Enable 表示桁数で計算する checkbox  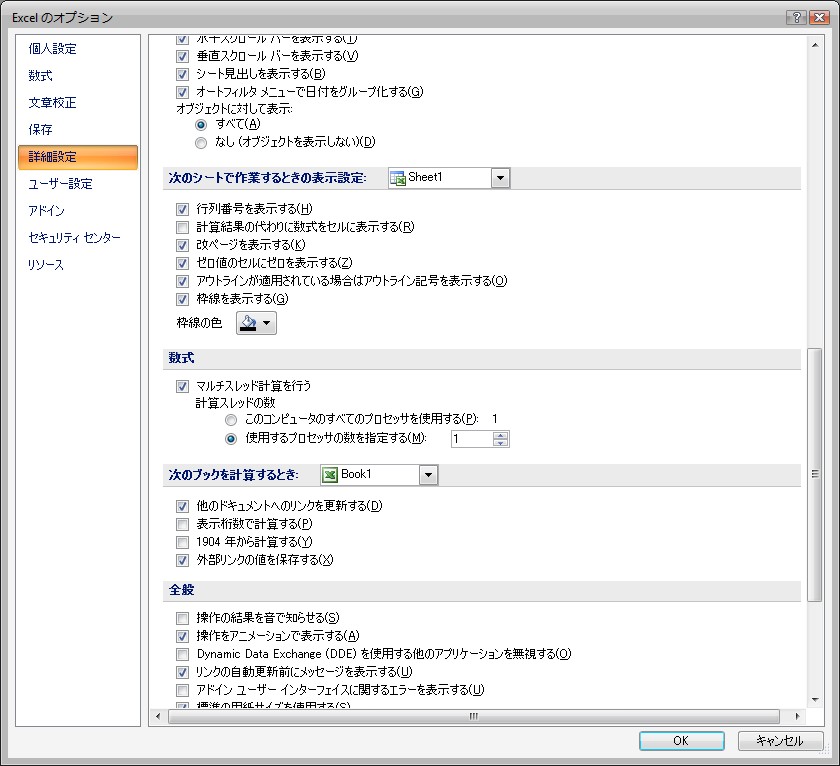coord(182,524)
